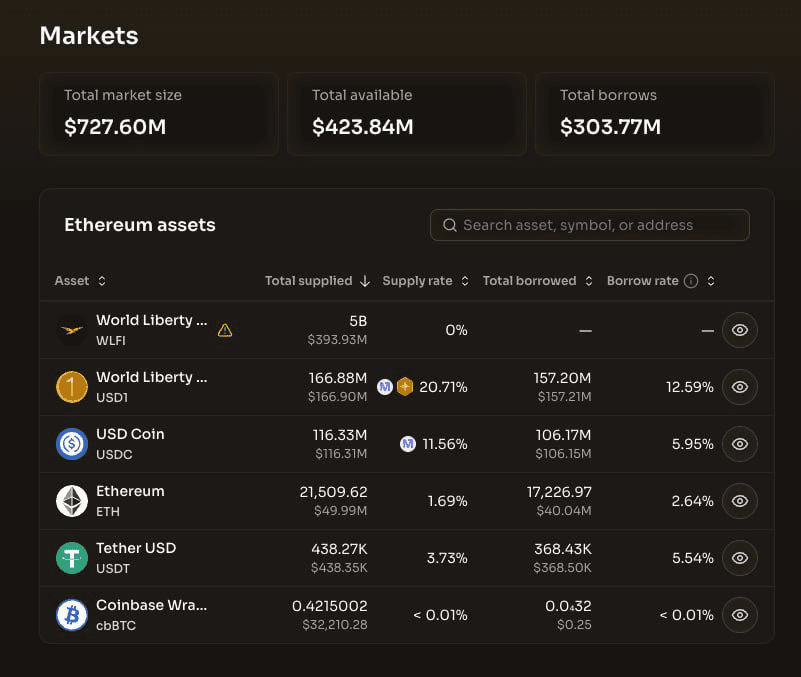Click the cbBTC Bitcoin icon
This screenshot has height=677, width=801.
[72, 615]
